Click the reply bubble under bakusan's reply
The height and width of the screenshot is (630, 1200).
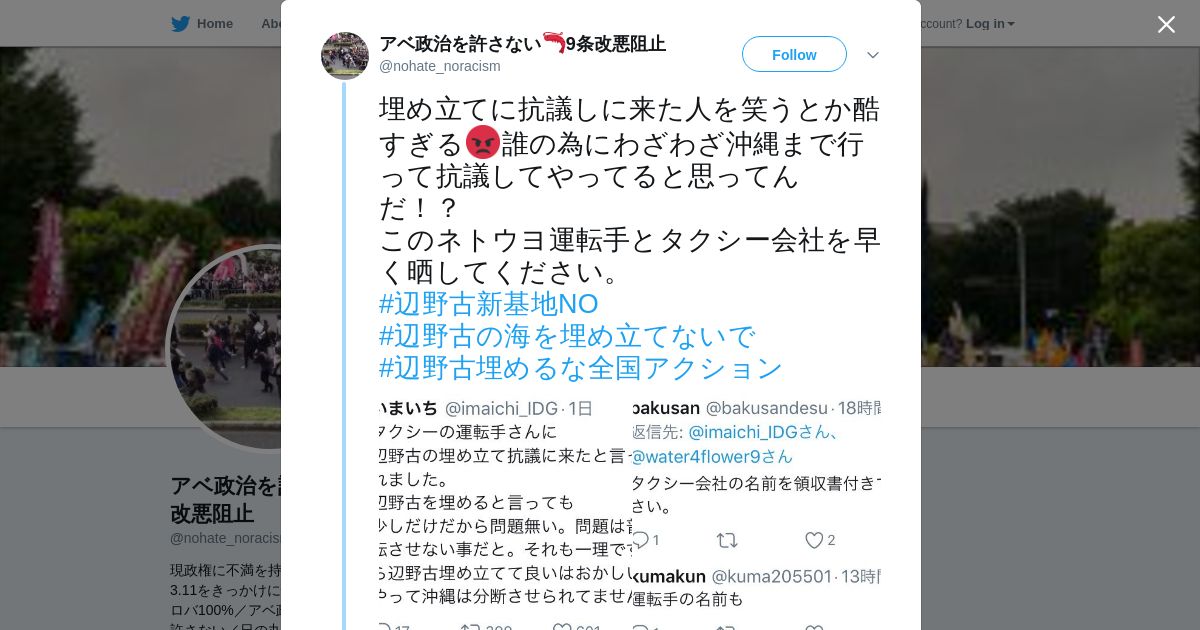(x=640, y=540)
